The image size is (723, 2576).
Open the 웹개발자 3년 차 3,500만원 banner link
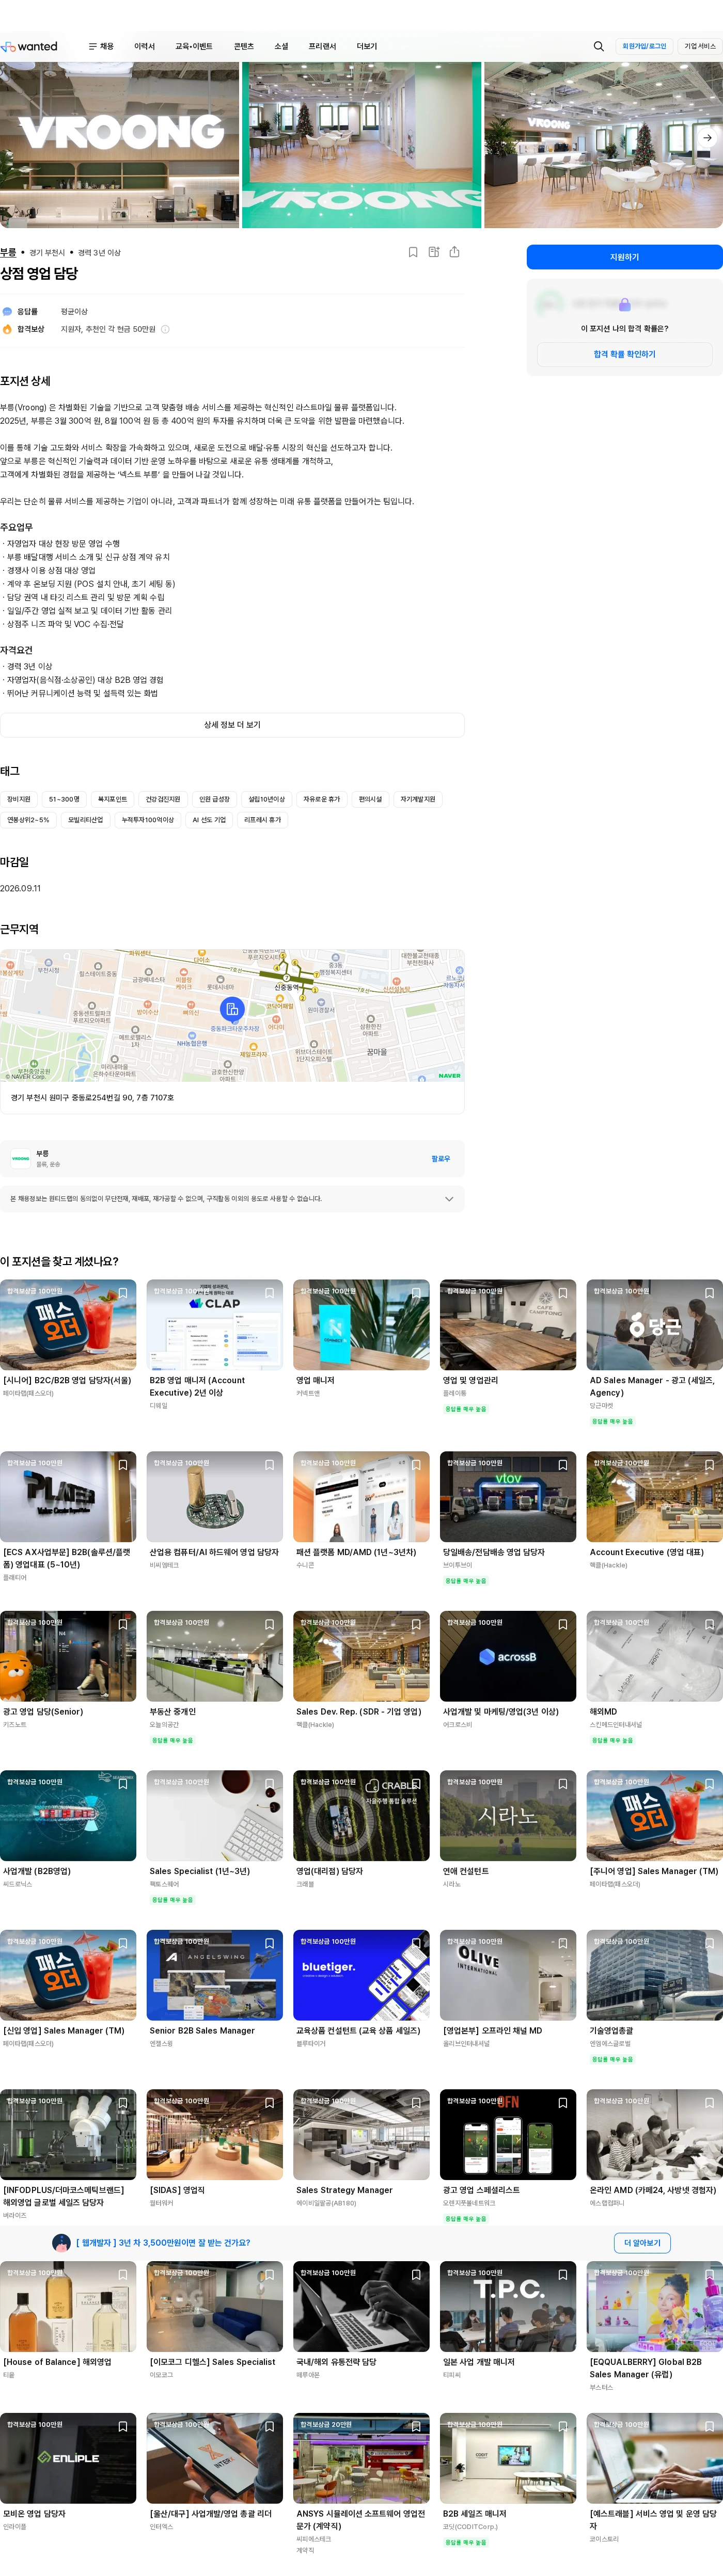pyautogui.click(x=163, y=2243)
